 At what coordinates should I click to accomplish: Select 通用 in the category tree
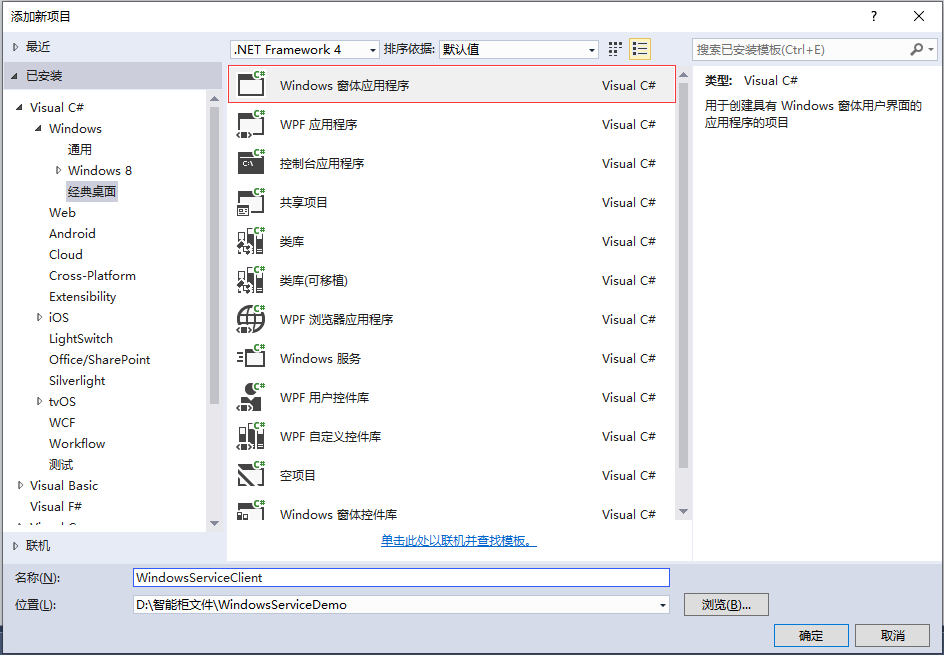(79, 149)
